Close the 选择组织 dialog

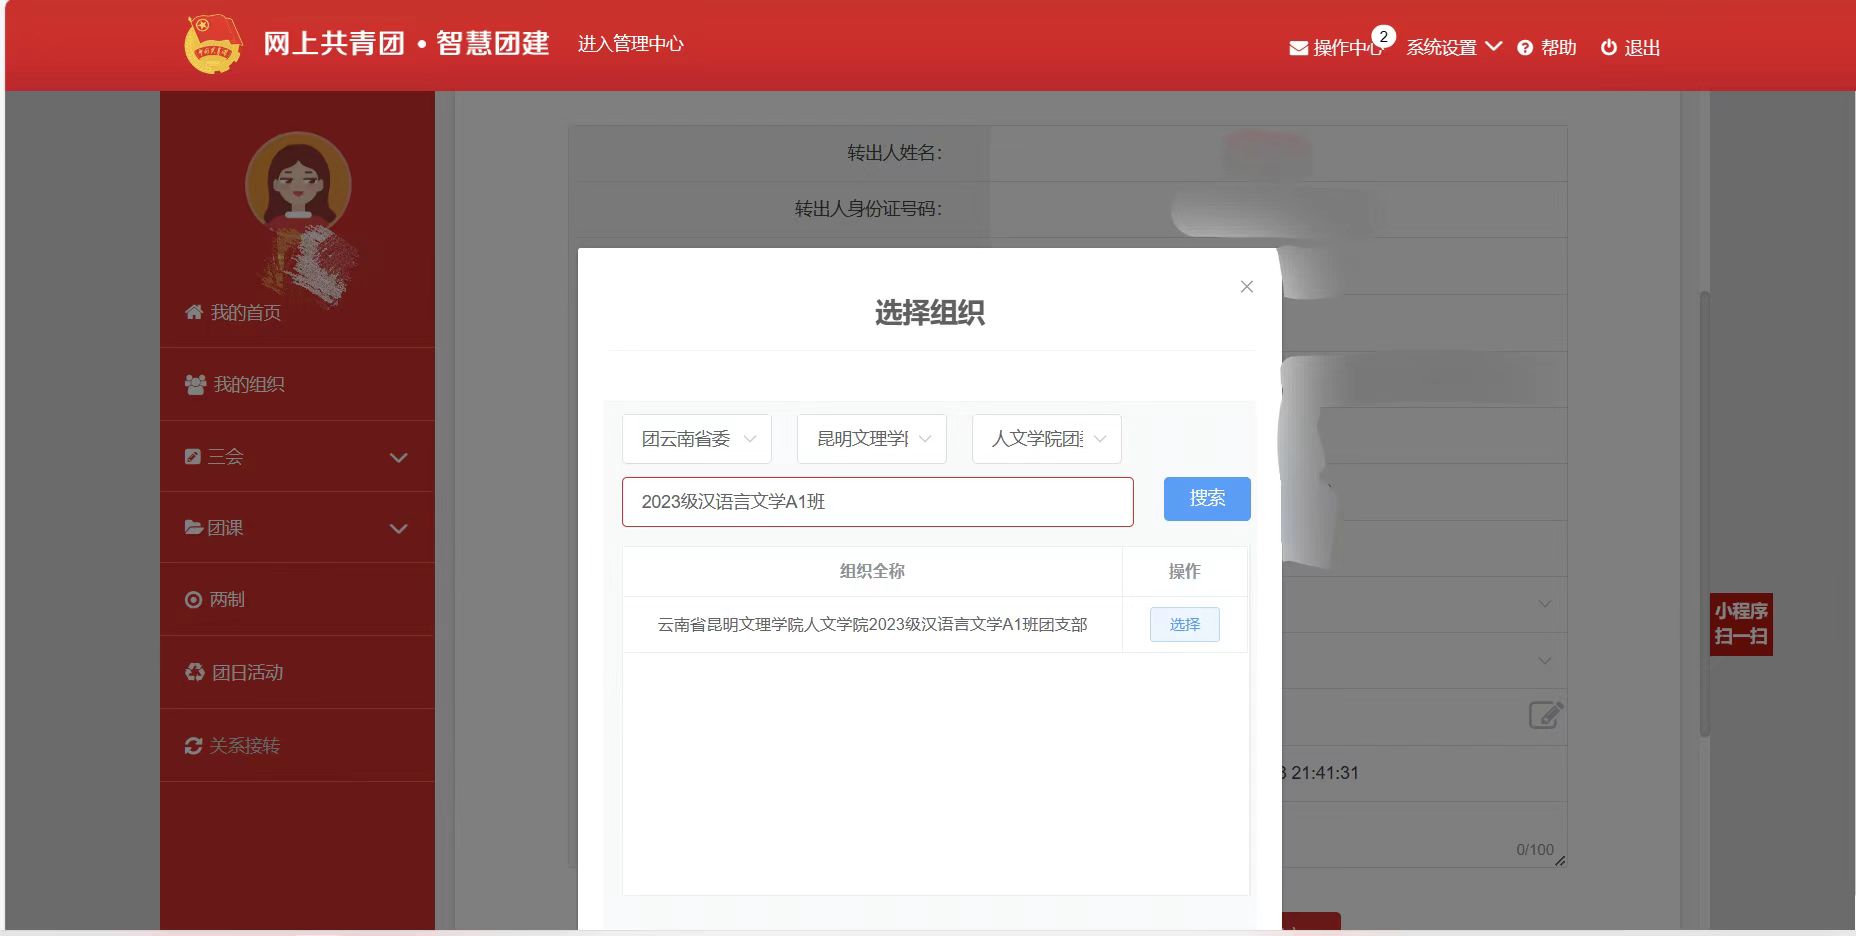pos(1246,287)
